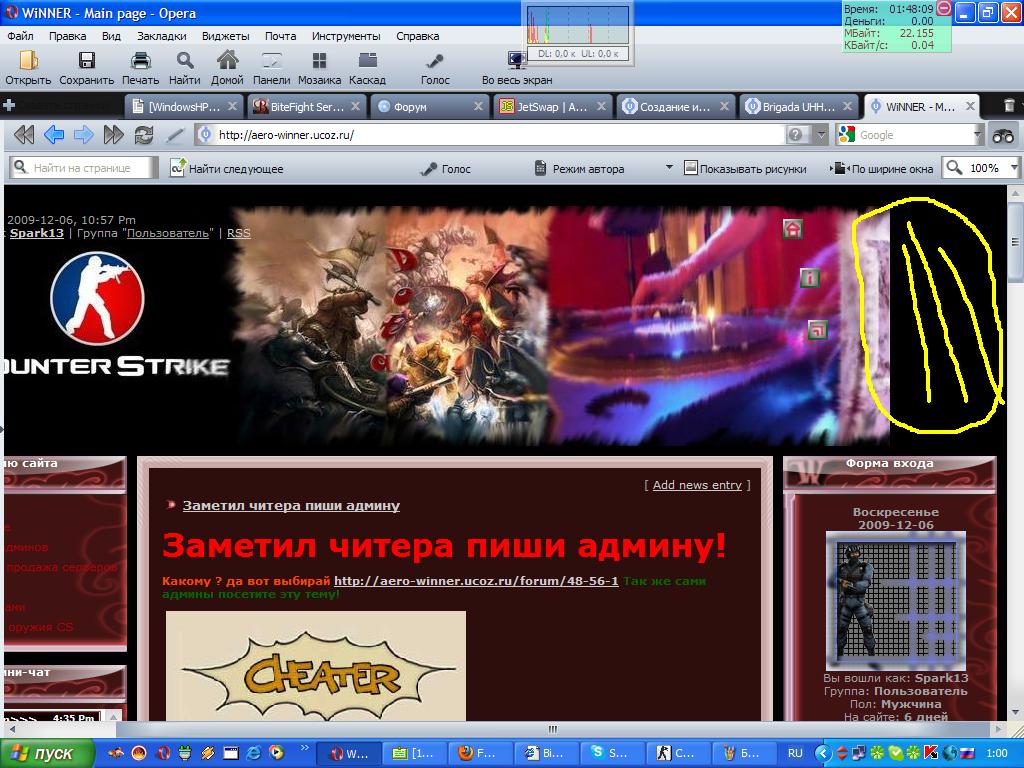Expand the quick launch overflow chevron
The width and height of the screenshot is (1024, 768).
coord(304,748)
